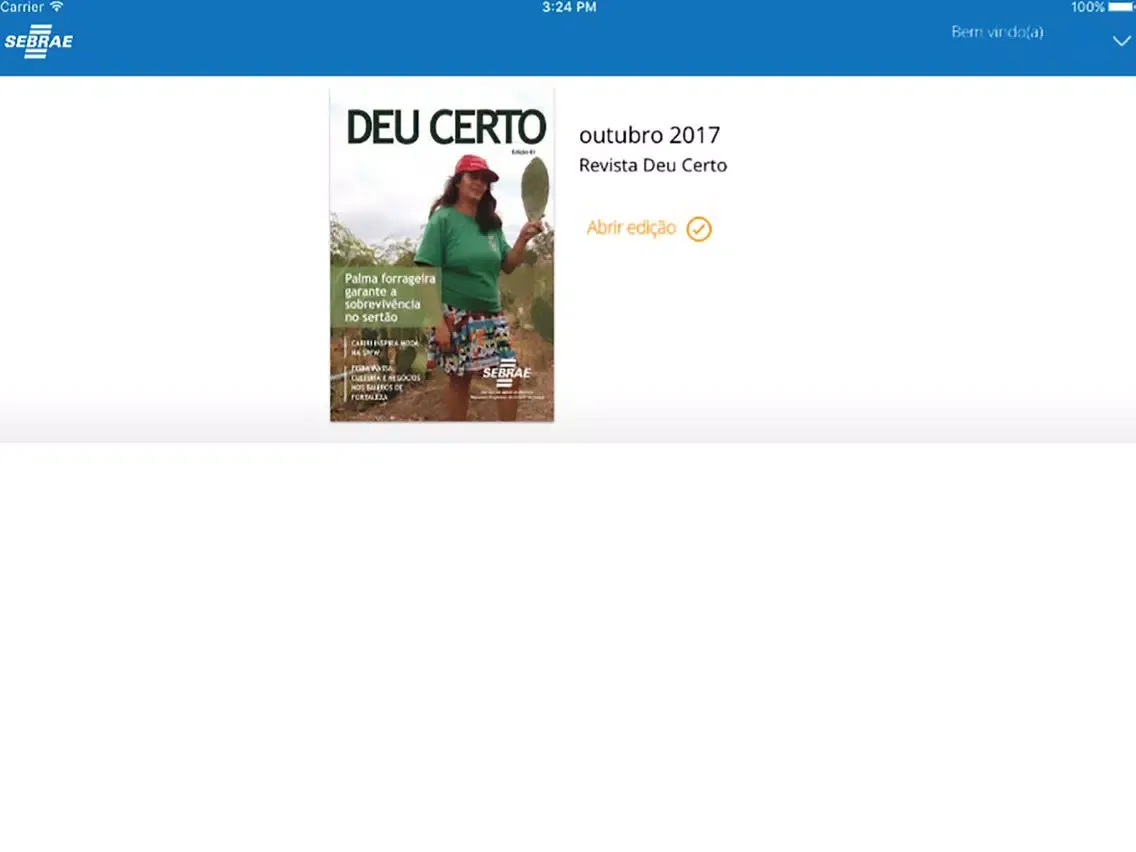Image resolution: width=1136 pixels, height=852 pixels.
Task: Select the outubro 2017 title
Action: [x=649, y=135]
